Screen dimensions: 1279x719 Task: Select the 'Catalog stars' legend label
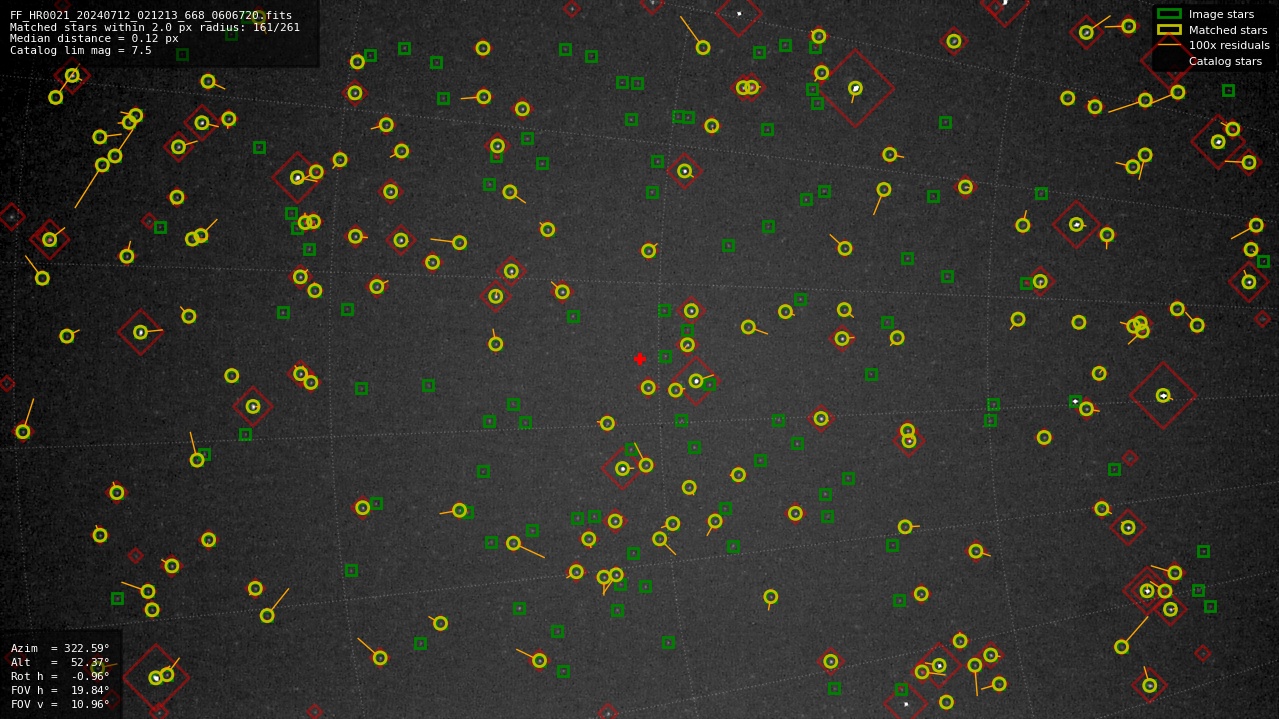(x=1225, y=61)
